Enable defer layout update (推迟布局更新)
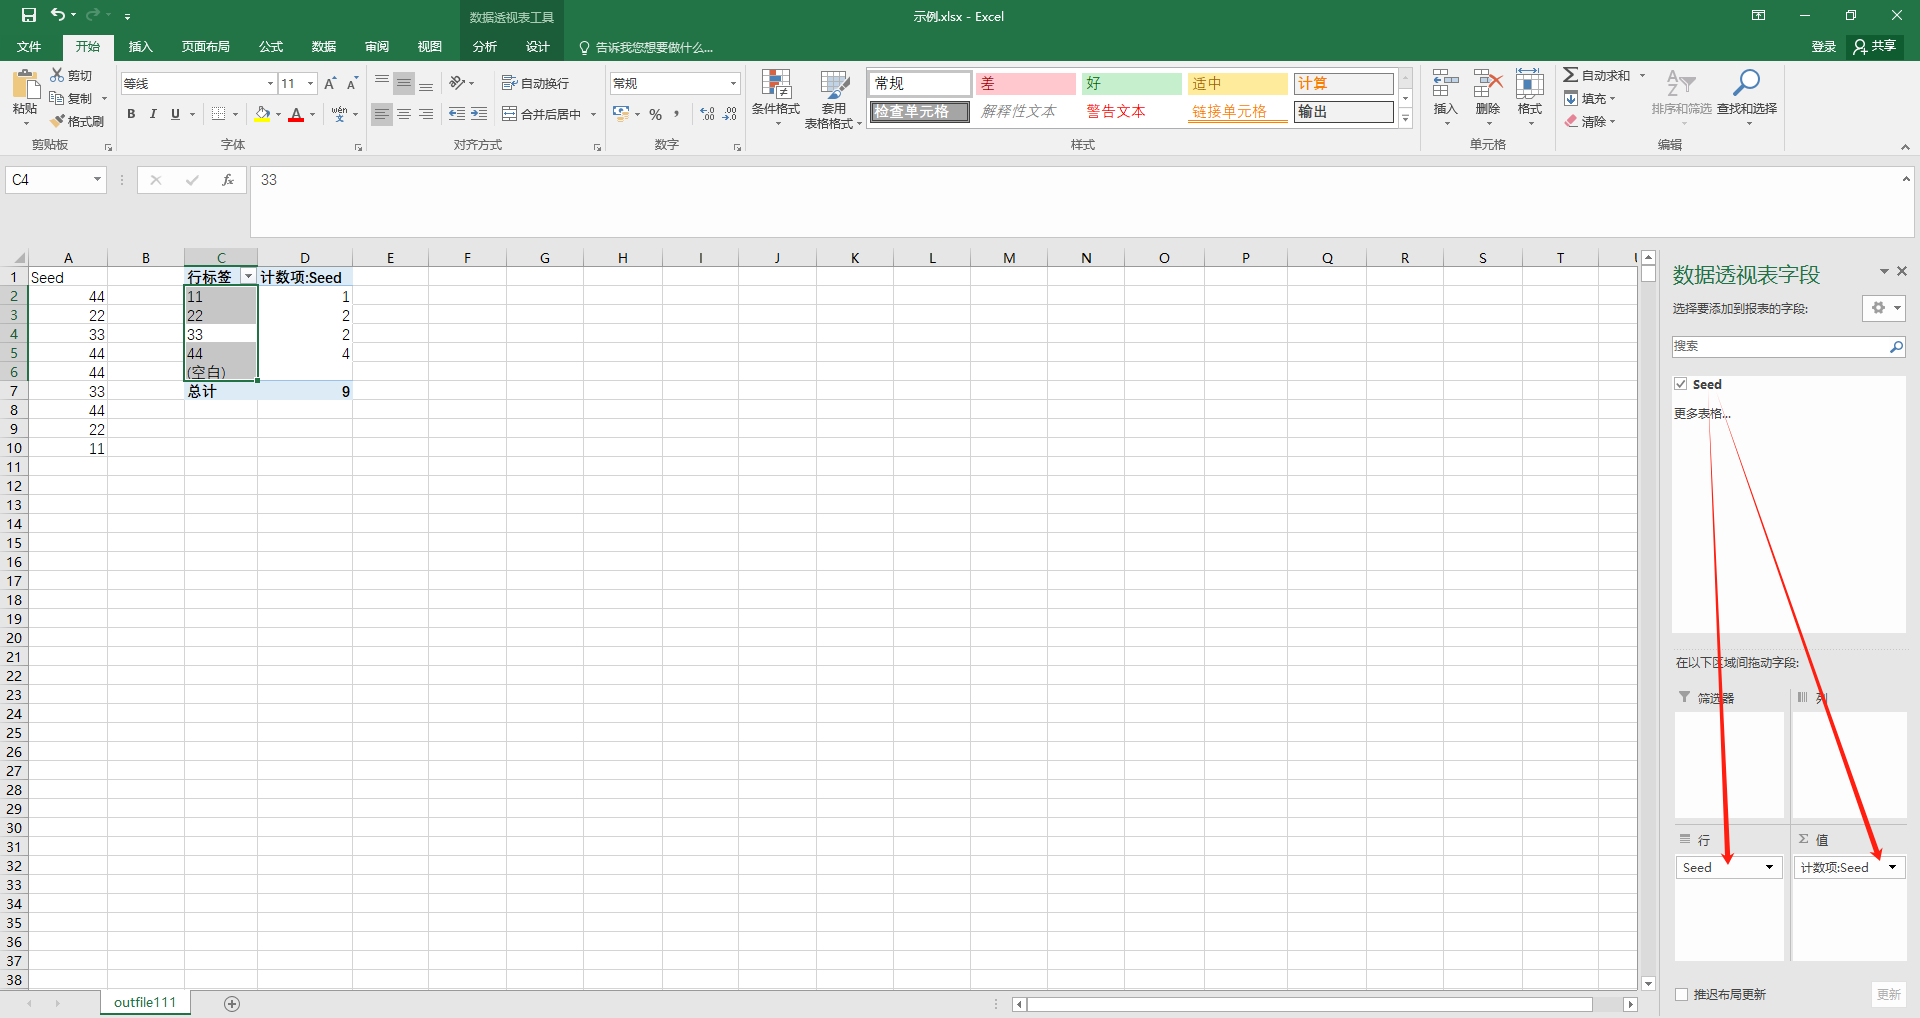This screenshot has width=1920, height=1018. tap(1682, 994)
